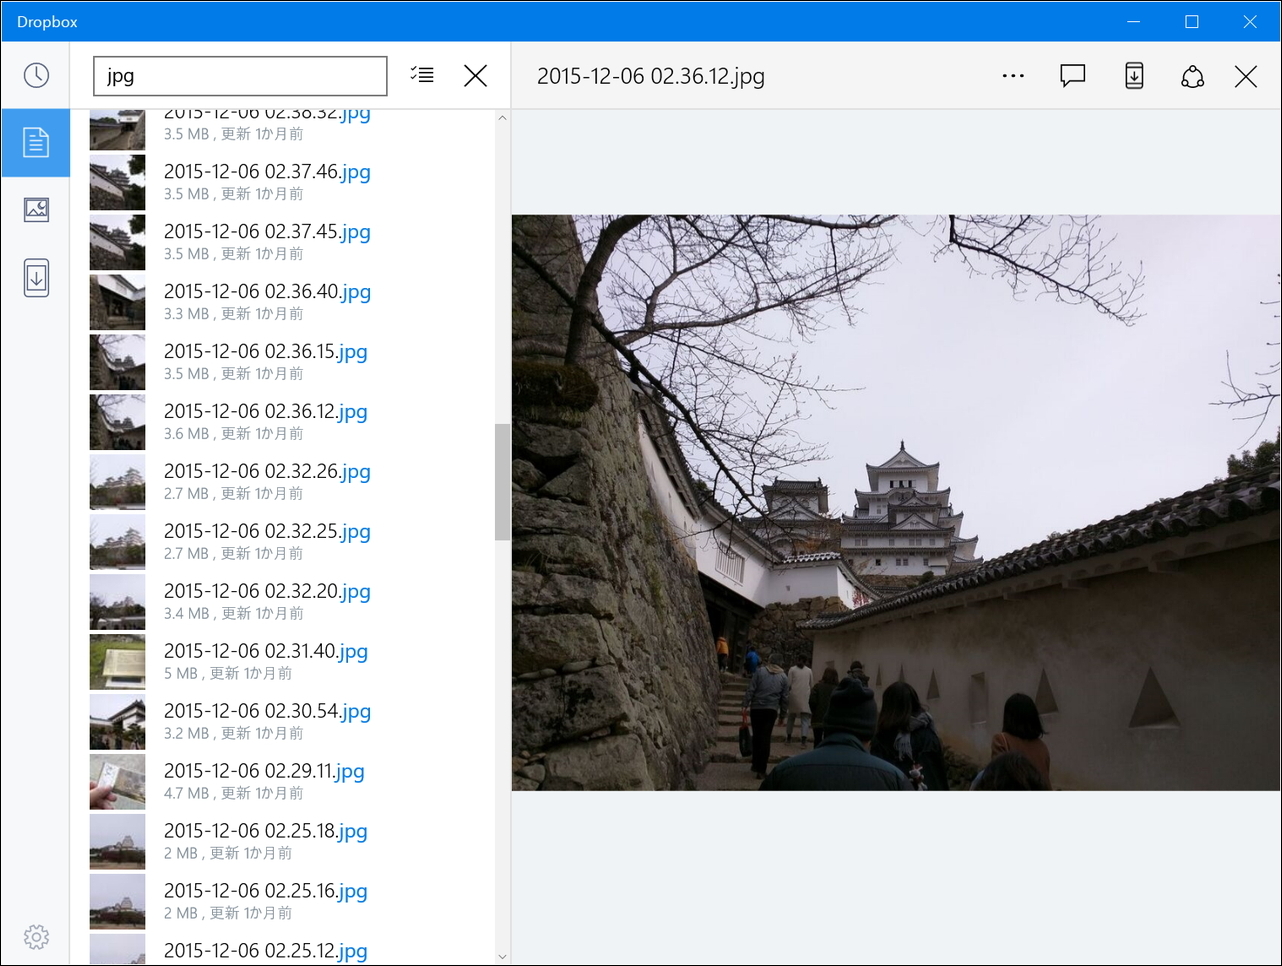Click thumbnail of 02.25.16.jpg
This screenshot has height=966, width=1282.
(117, 902)
